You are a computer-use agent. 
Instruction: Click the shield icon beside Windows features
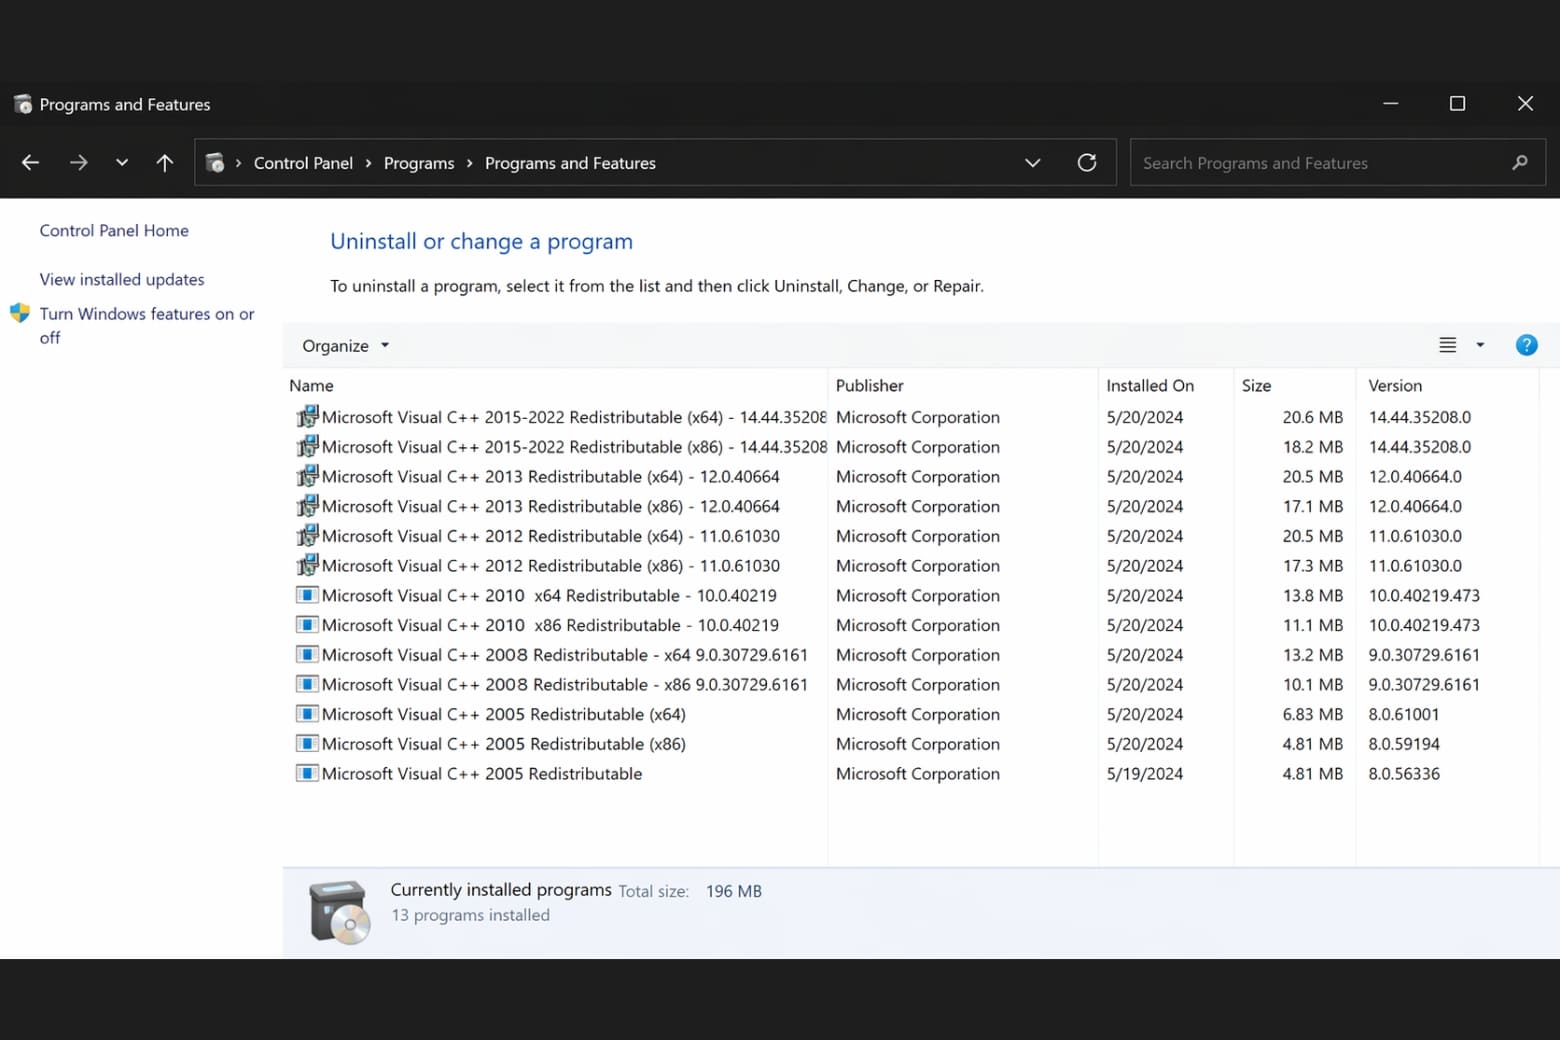pyautogui.click(x=20, y=313)
